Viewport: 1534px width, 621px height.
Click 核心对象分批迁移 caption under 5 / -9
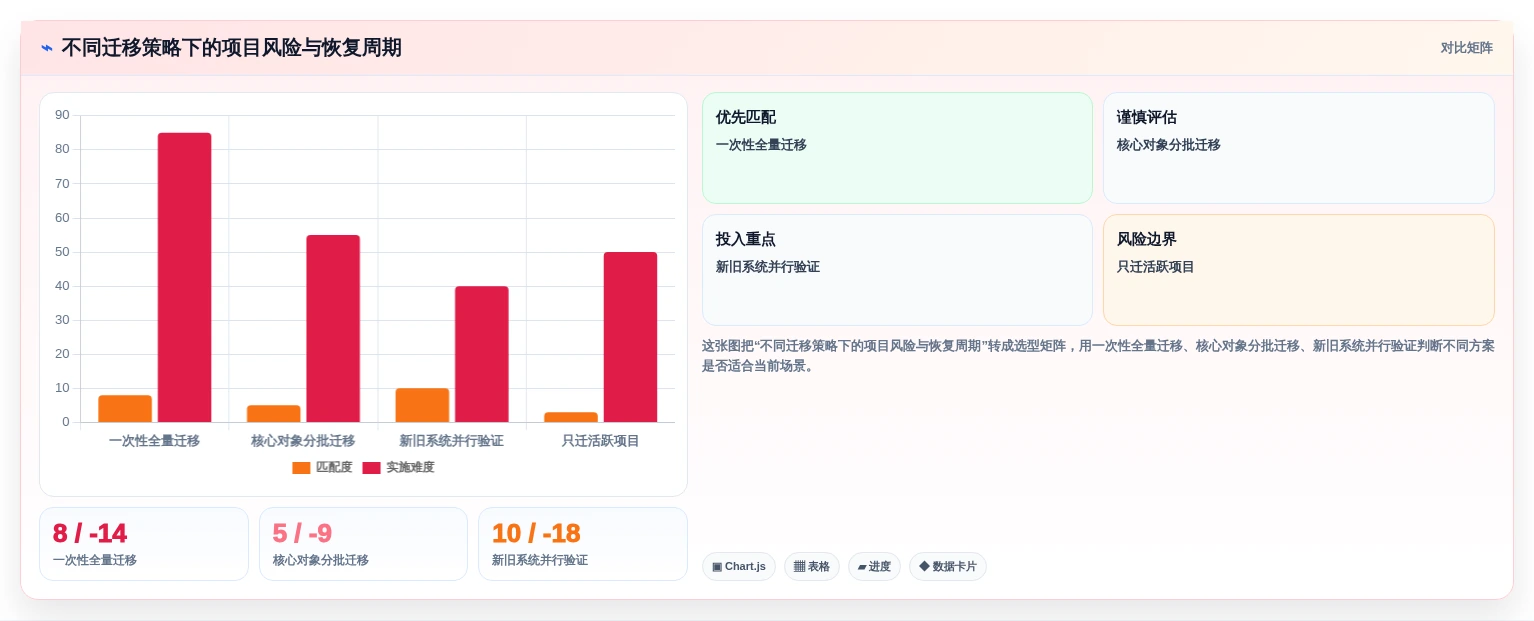point(321,560)
